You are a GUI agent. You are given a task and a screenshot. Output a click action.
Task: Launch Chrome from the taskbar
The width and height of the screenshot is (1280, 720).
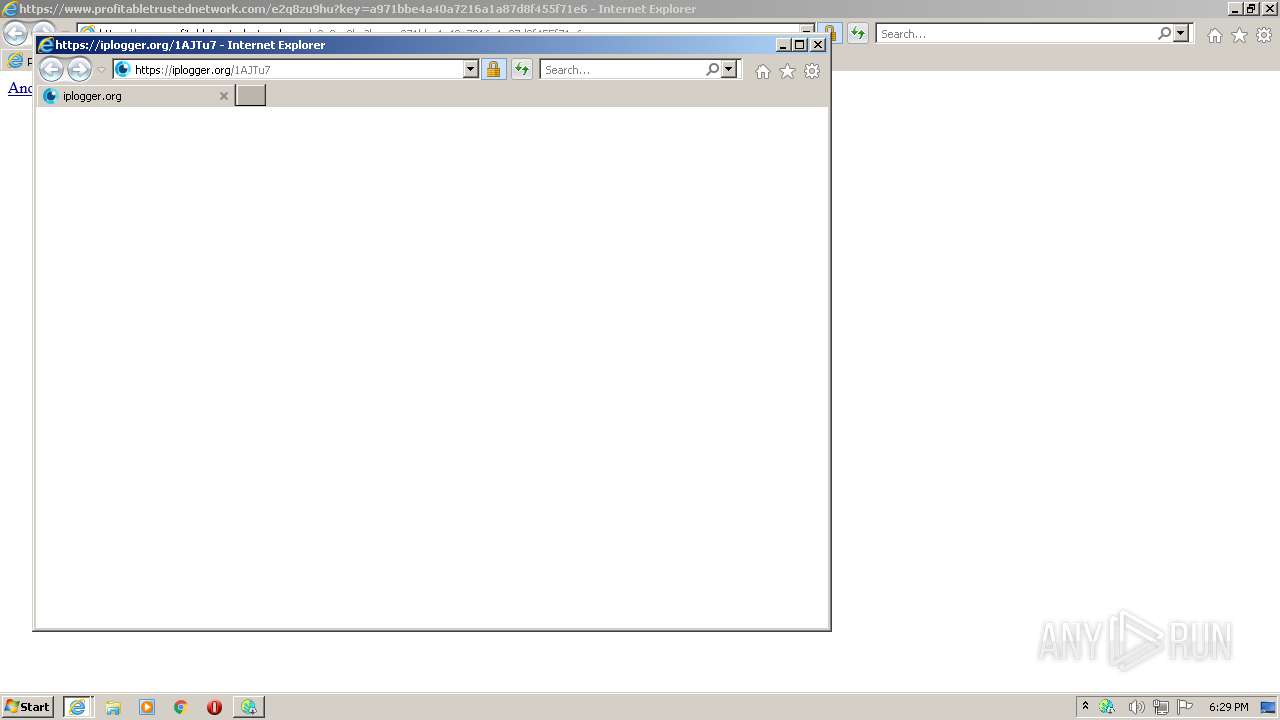(x=181, y=707)
